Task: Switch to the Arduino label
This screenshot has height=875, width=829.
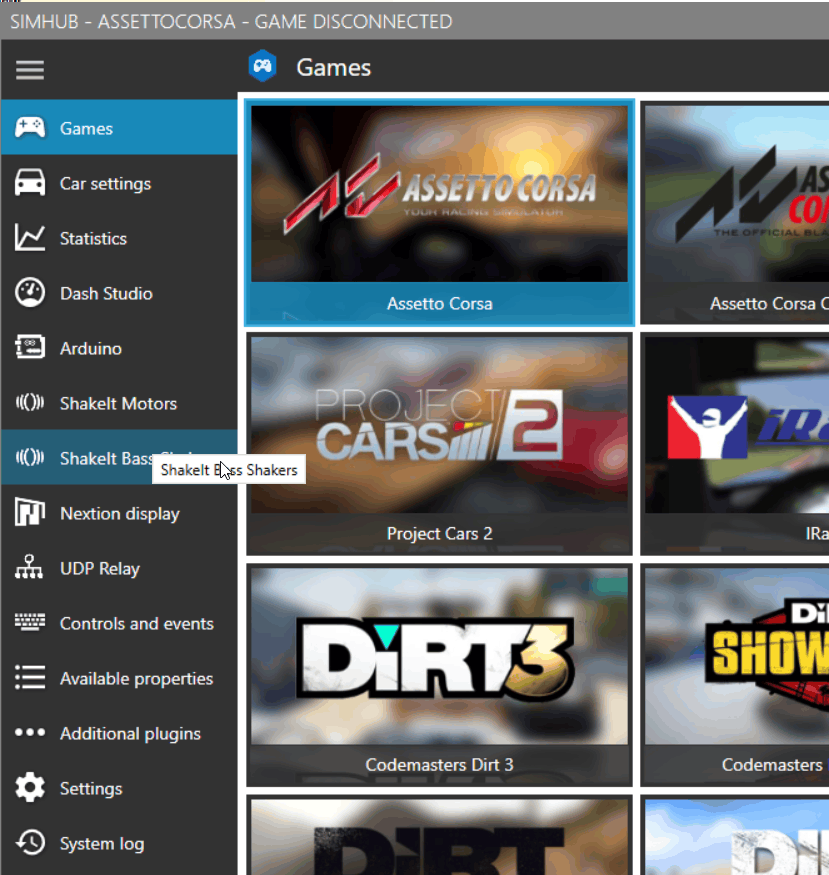Action: tap(91, 348)
